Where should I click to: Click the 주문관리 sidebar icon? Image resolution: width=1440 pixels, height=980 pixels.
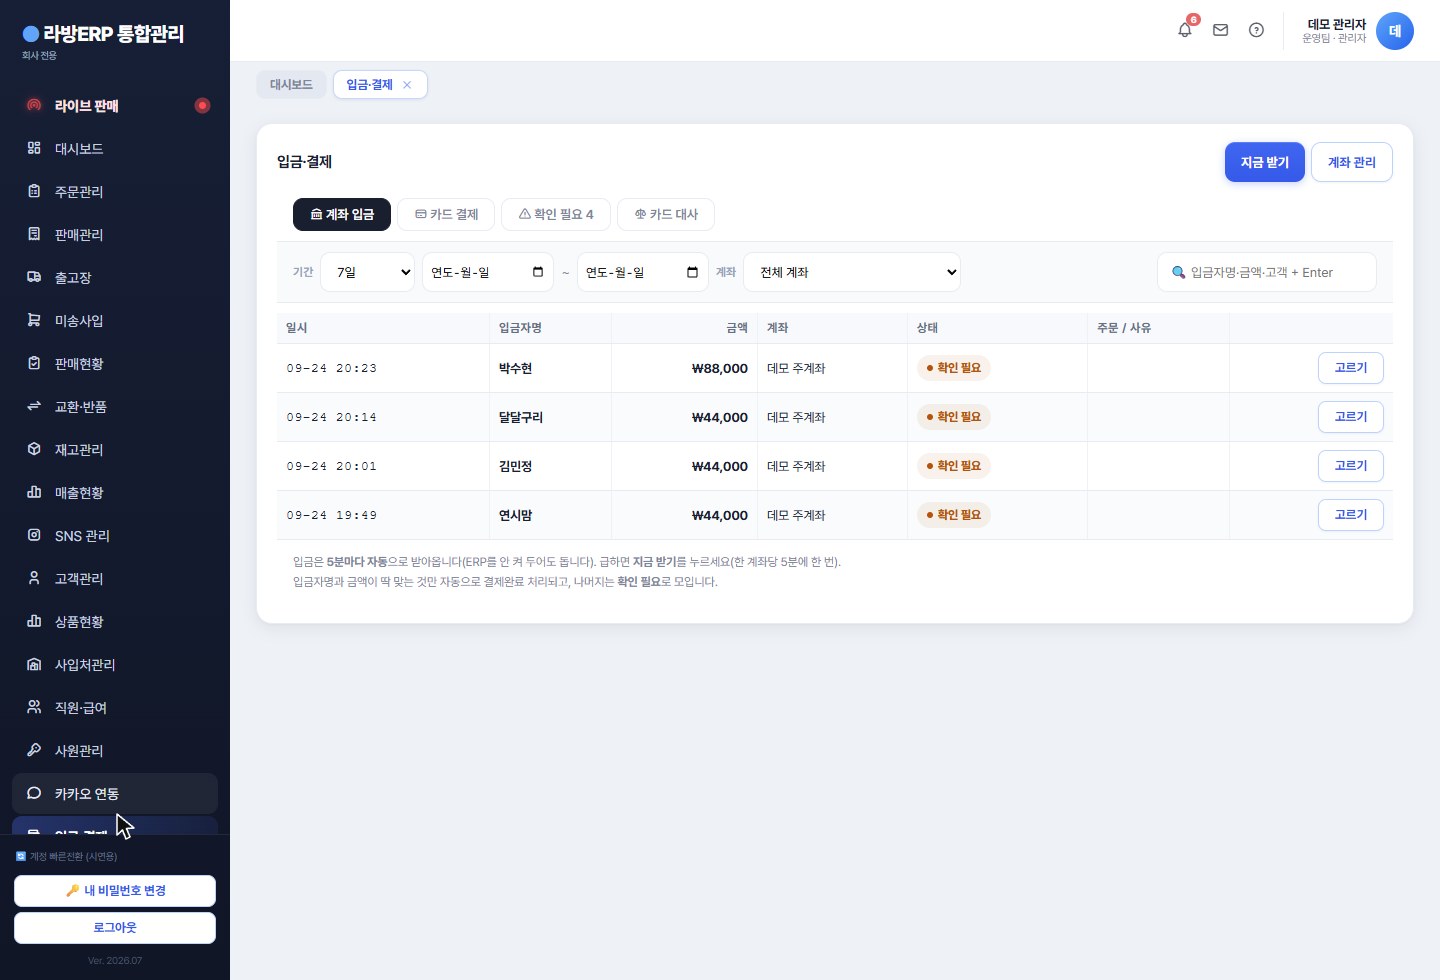[x=34, y=191]
